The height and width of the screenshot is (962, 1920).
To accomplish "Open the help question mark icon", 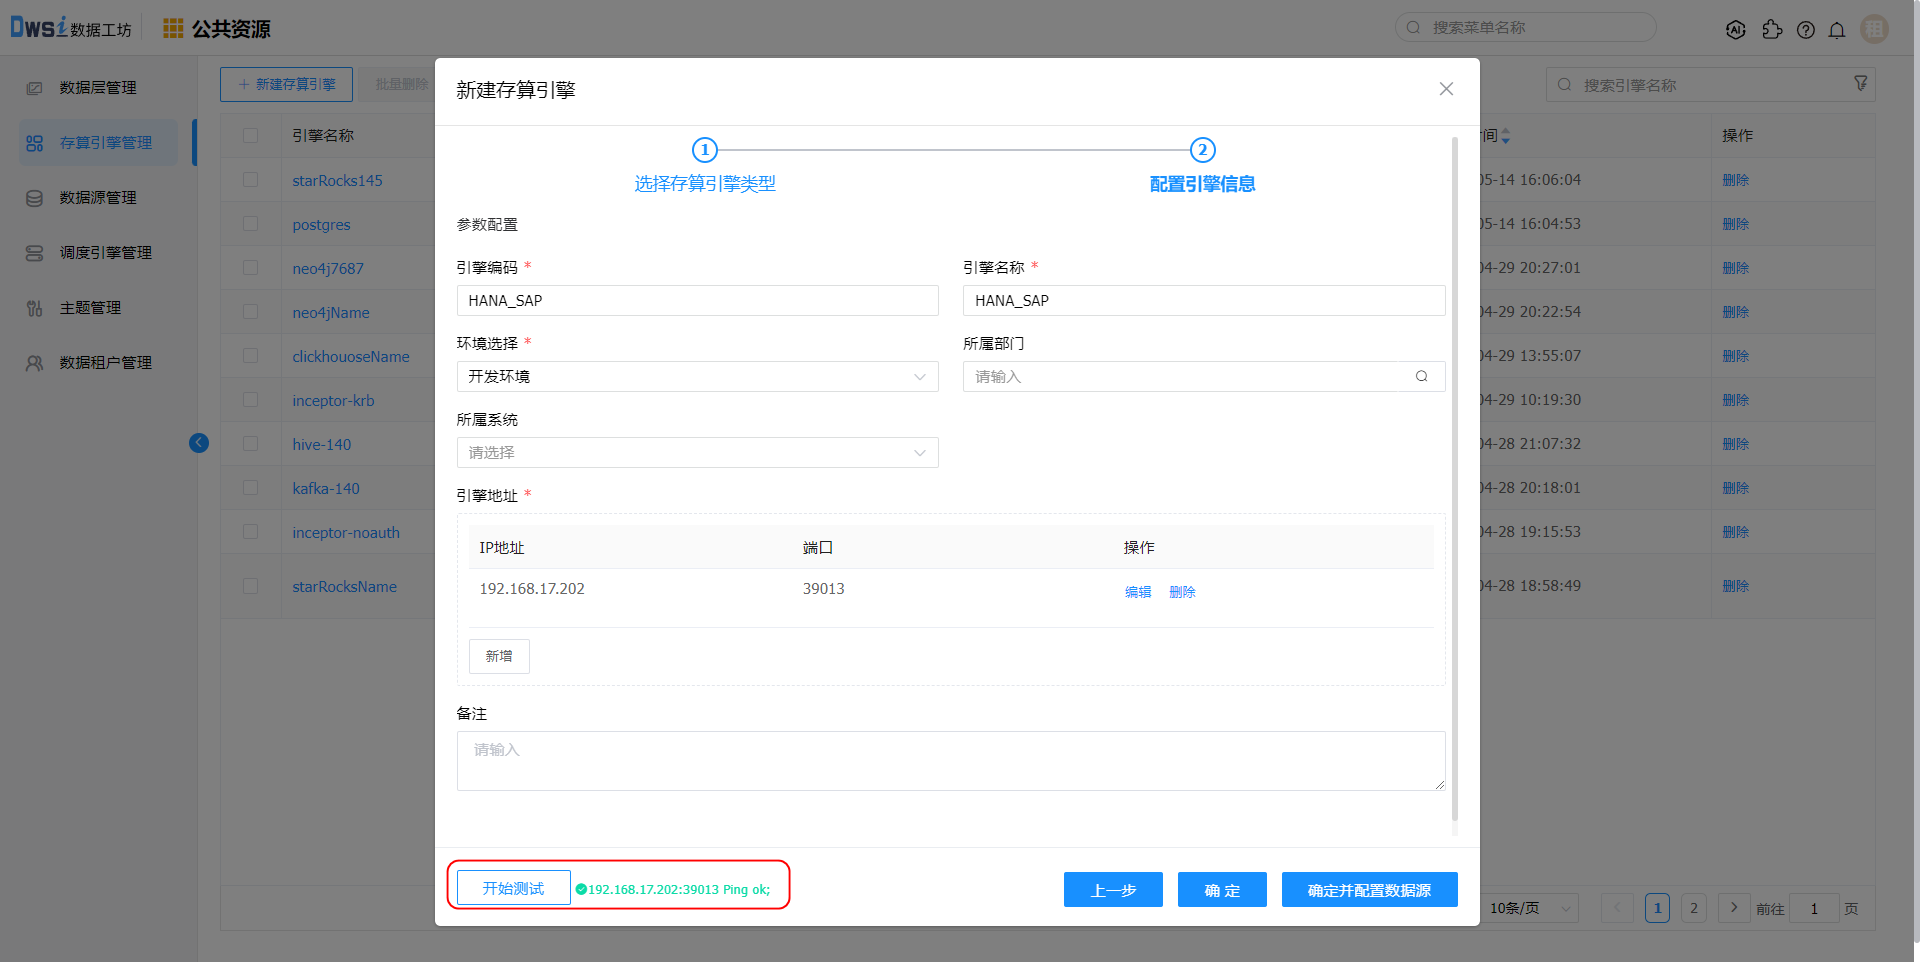I will (1805, 30).
